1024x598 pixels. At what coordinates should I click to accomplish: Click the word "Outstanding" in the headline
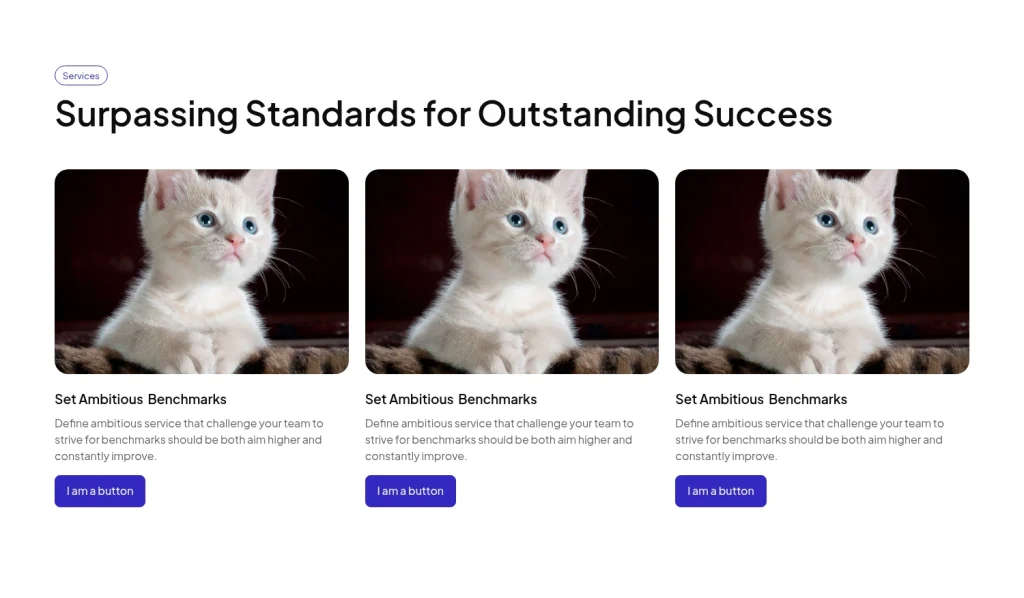581,114
